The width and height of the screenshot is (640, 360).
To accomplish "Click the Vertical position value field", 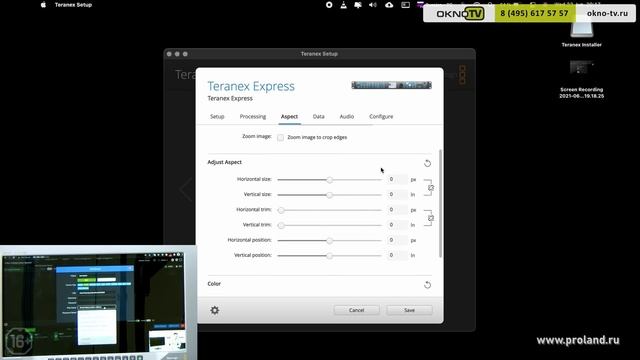I will [x=396, y=255].
